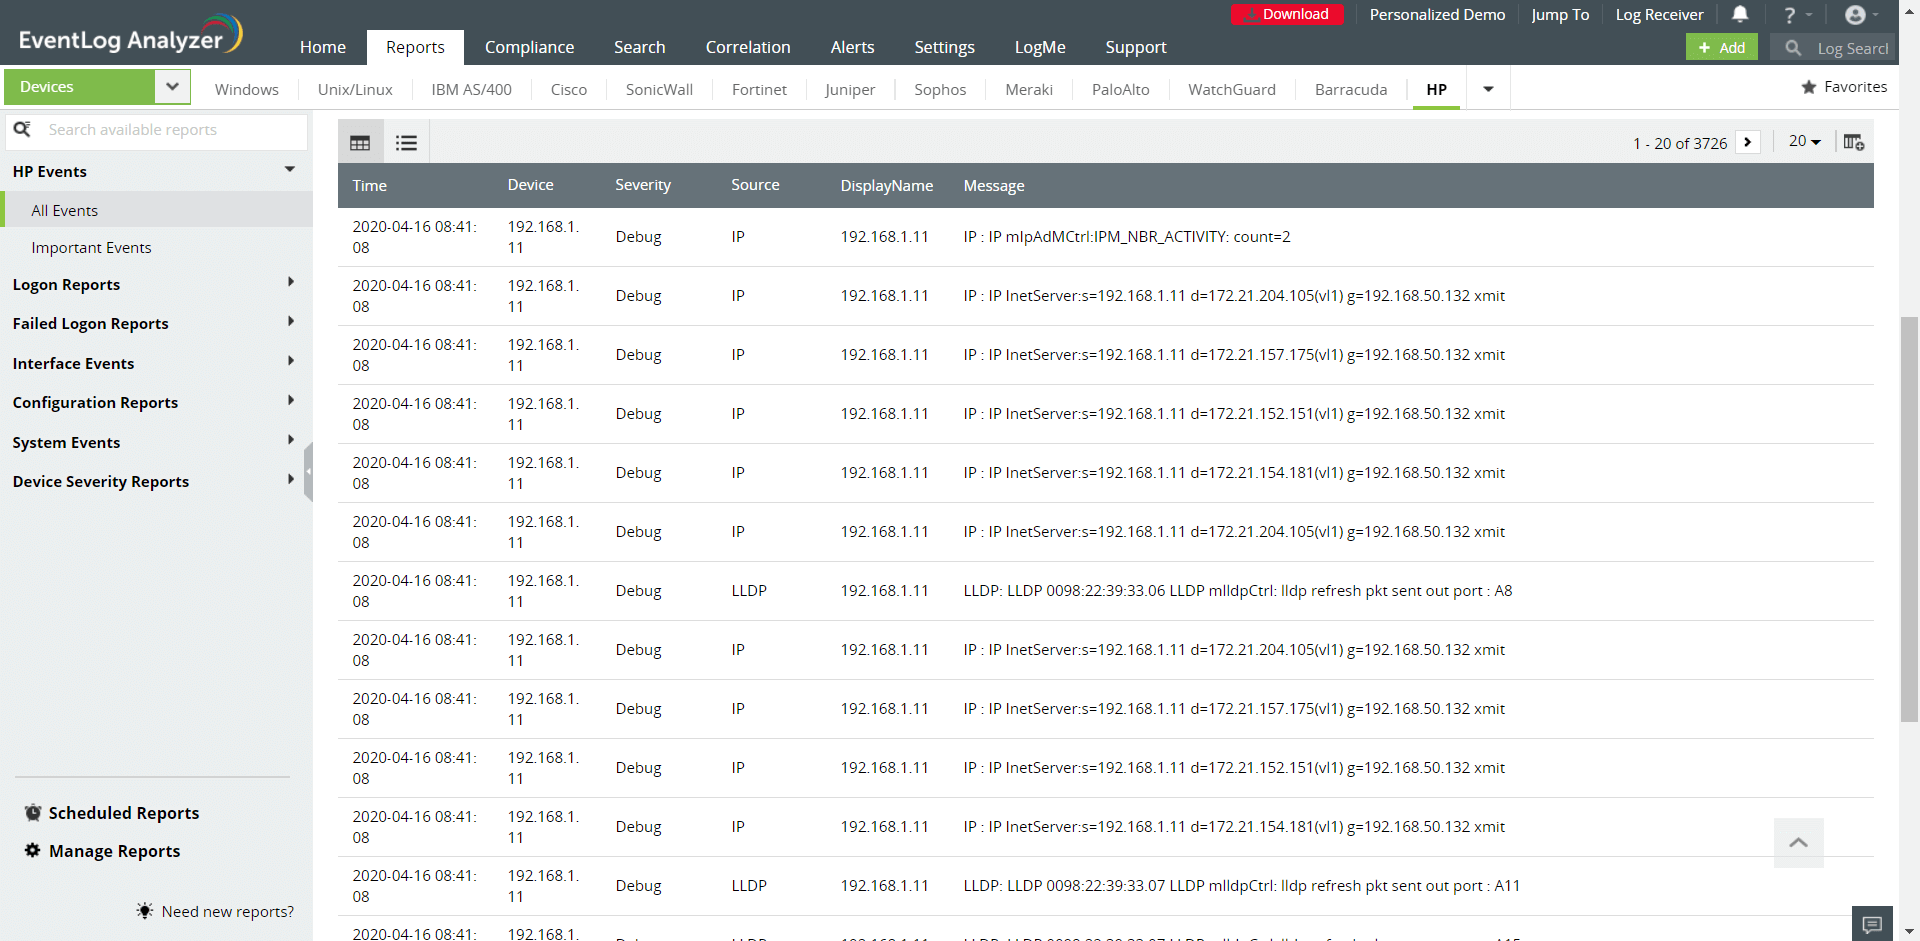Switch to list view layout
The image size is (1920, 941).
coord(406,143)
